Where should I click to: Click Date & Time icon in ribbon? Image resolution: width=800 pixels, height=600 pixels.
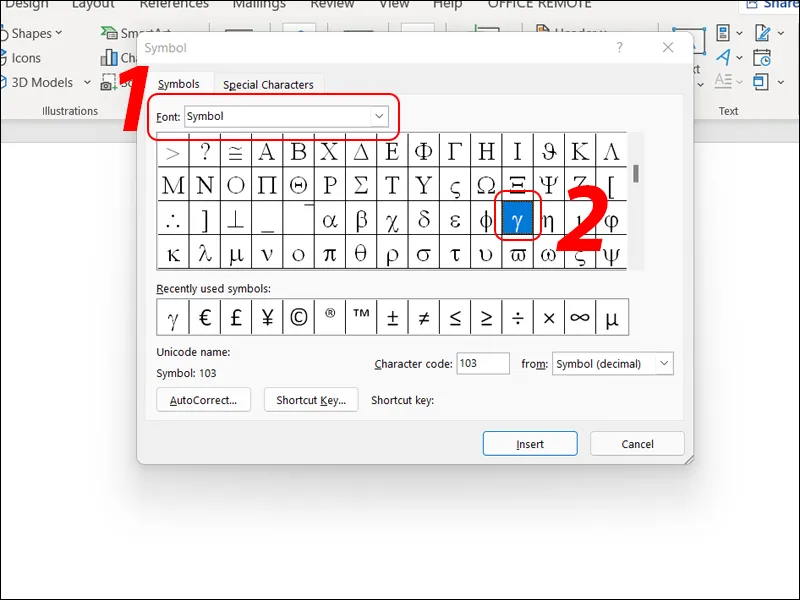[x=762, y=58]
